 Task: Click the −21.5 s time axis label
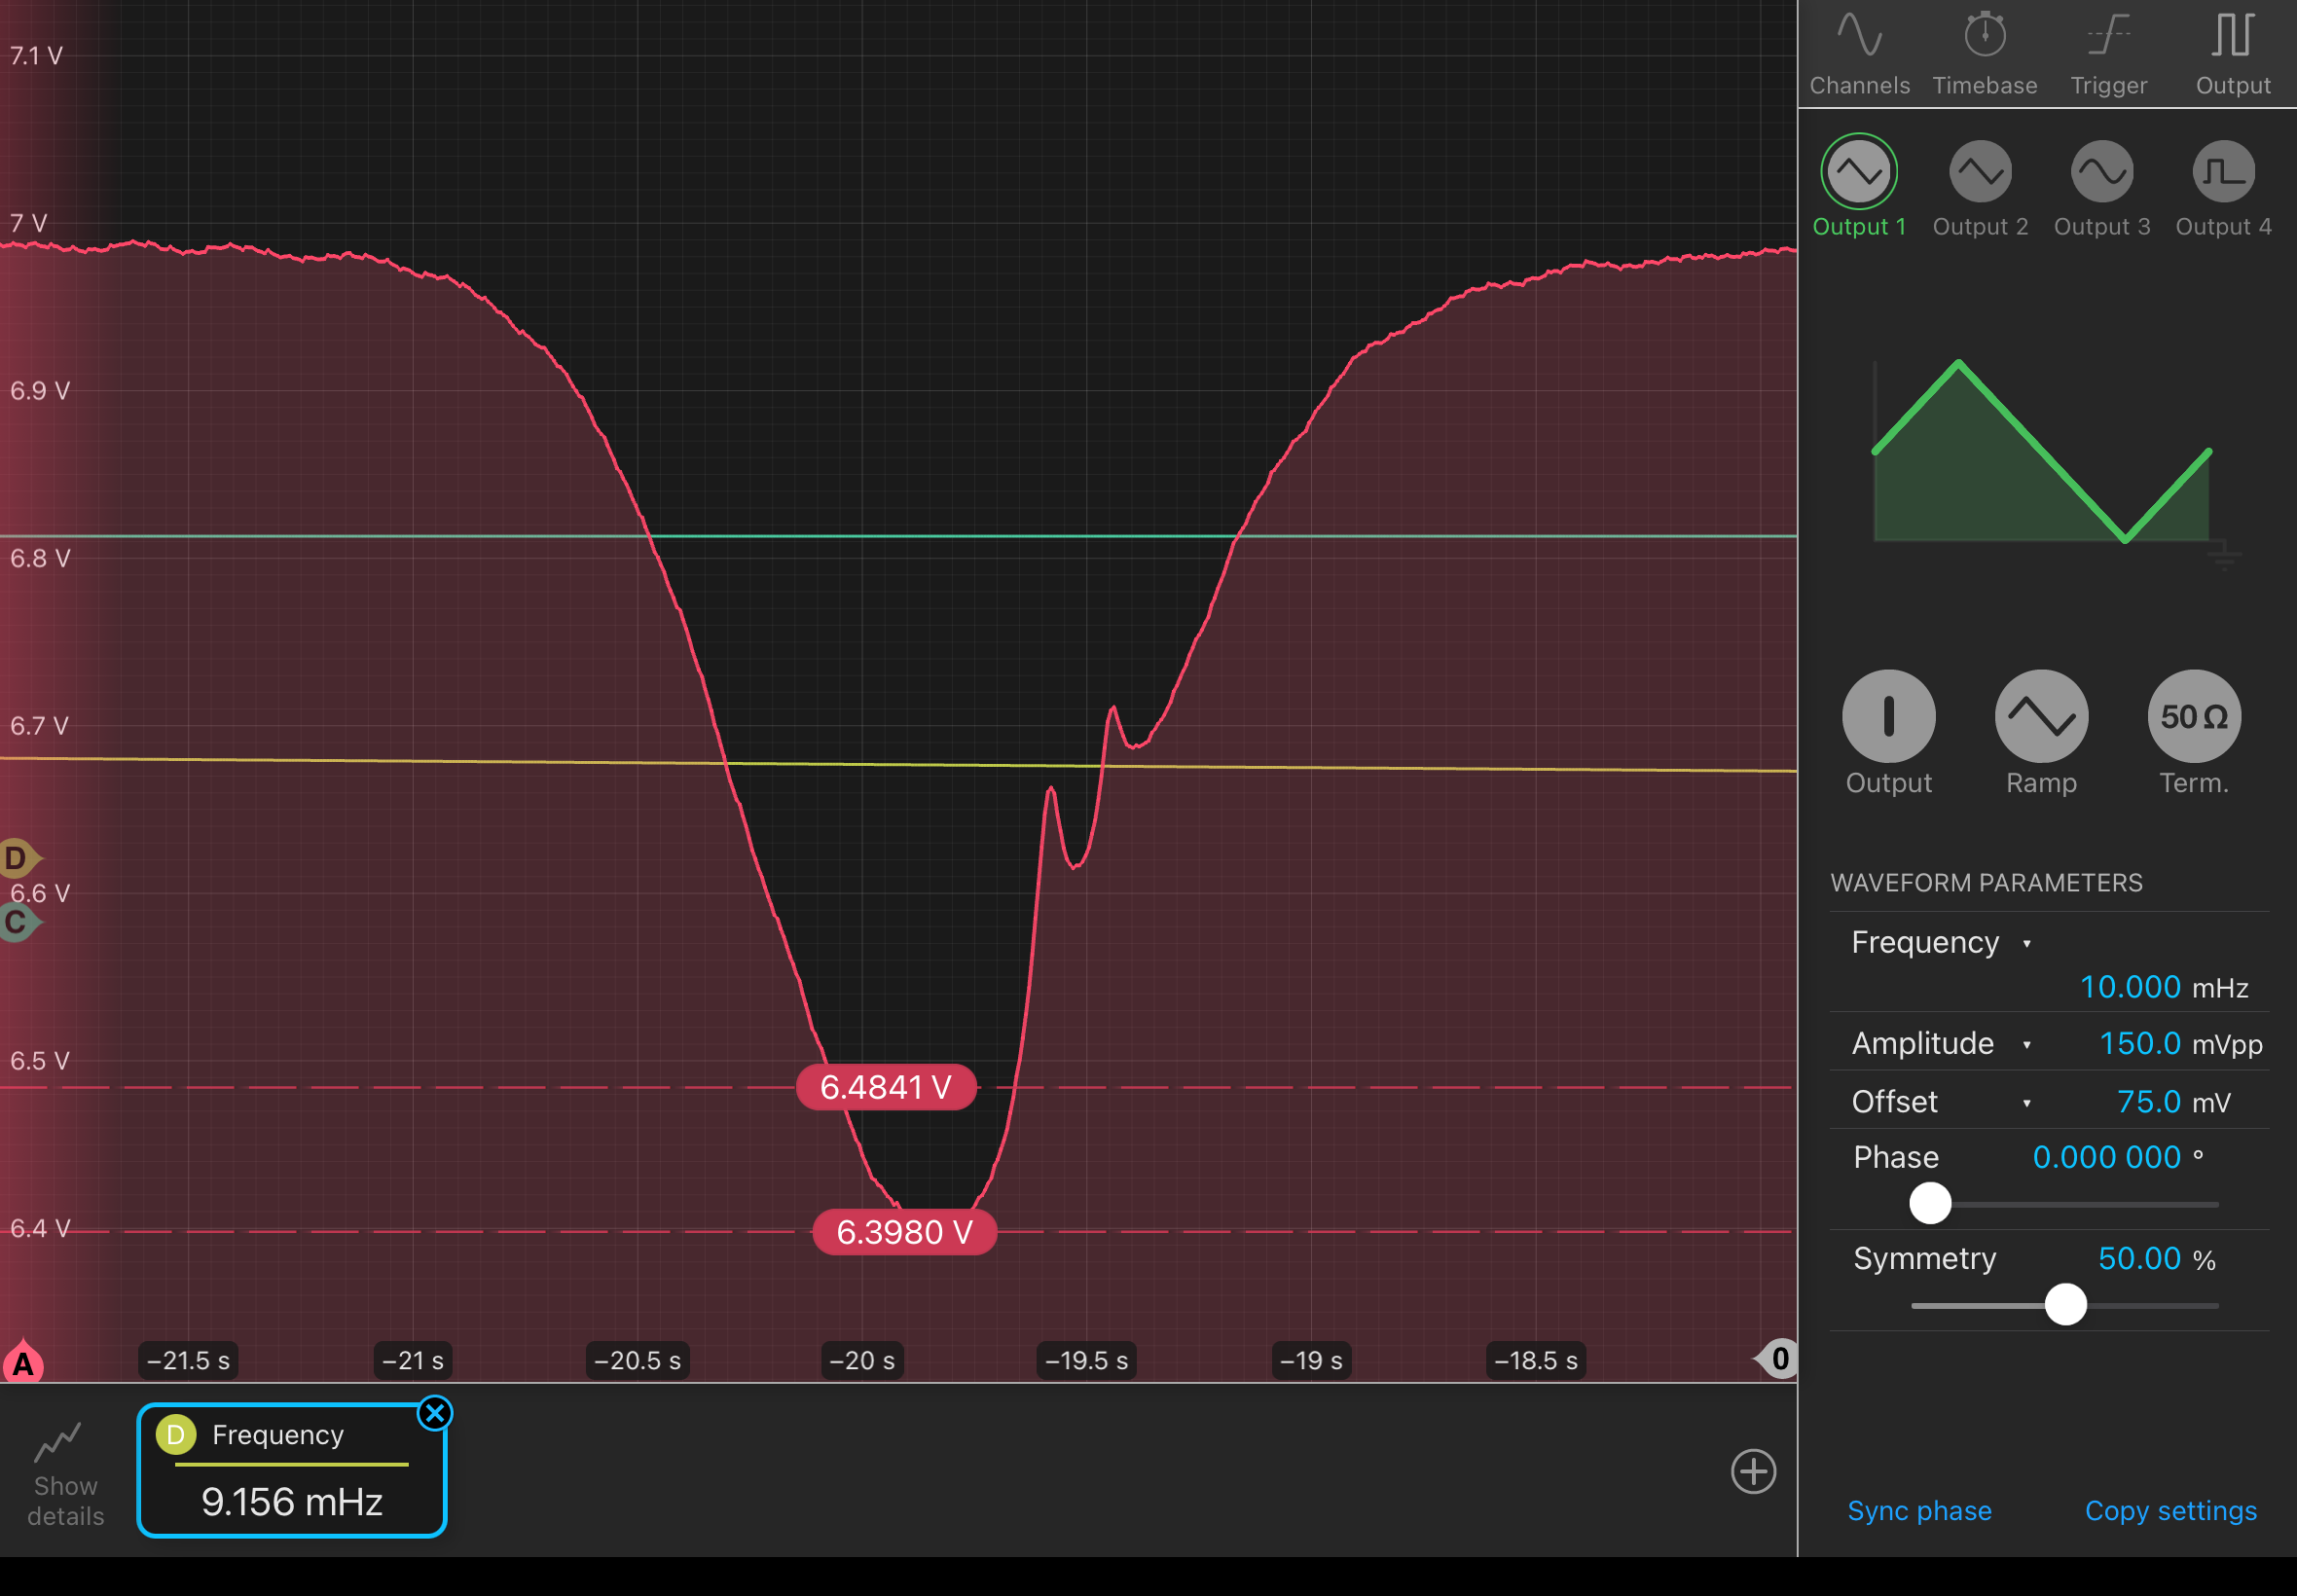[x=188, y=1360]
